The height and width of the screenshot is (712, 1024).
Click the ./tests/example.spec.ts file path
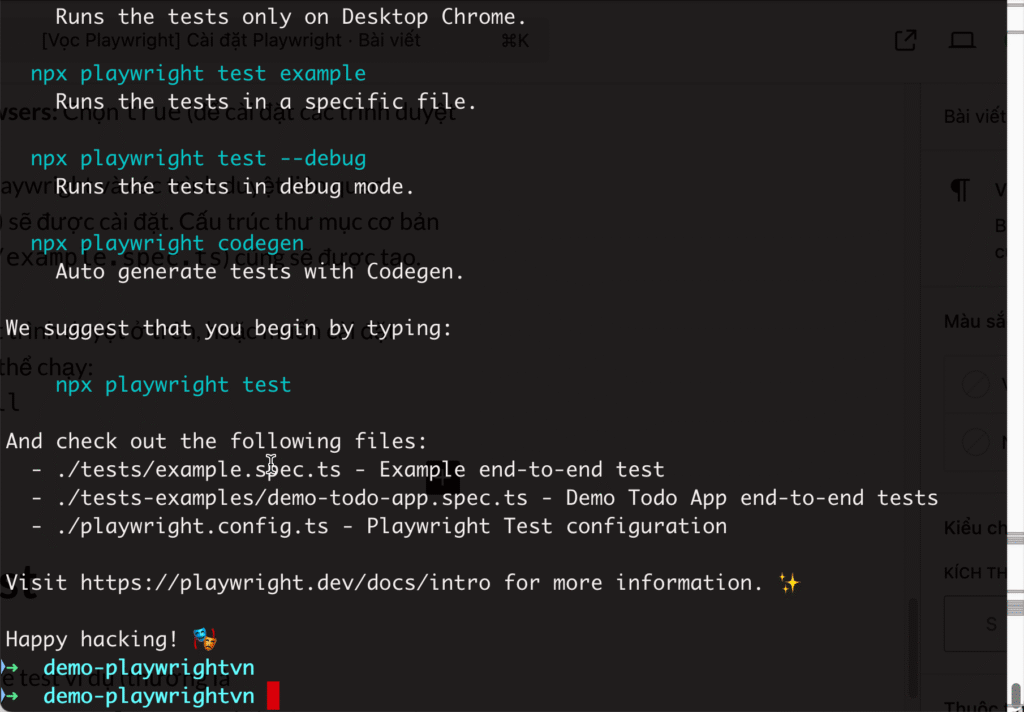(199, 469)
